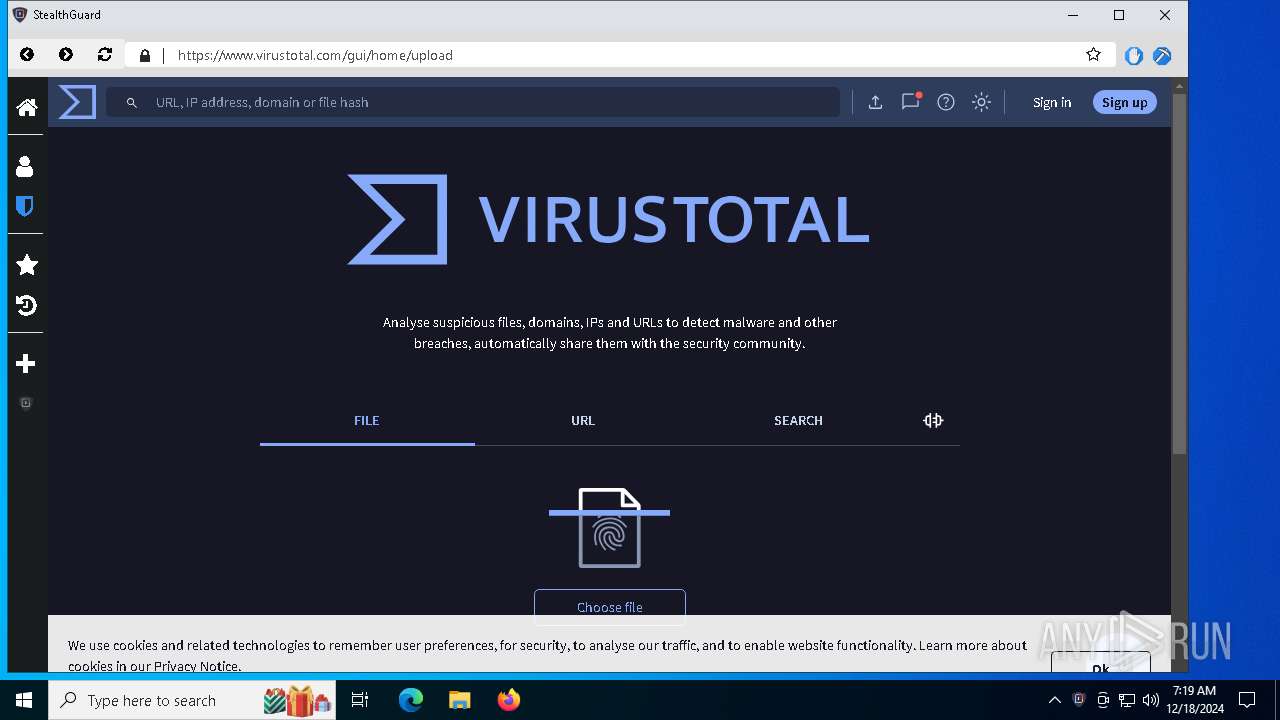Click the browser address bar URL
Screen dimensions: 1280x720
(x=315, y=56)
